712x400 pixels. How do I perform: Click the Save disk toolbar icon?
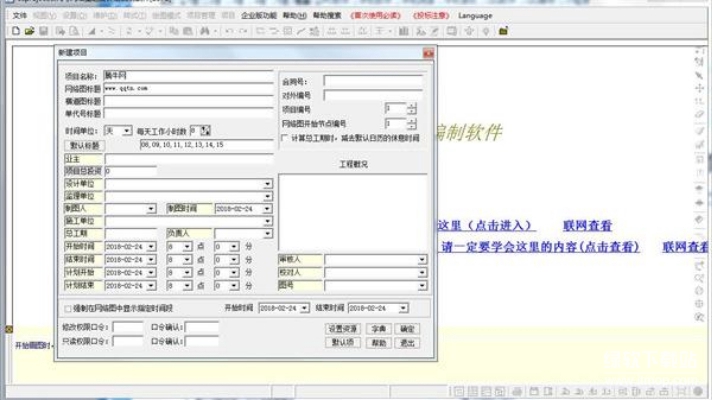coord(43,32)
